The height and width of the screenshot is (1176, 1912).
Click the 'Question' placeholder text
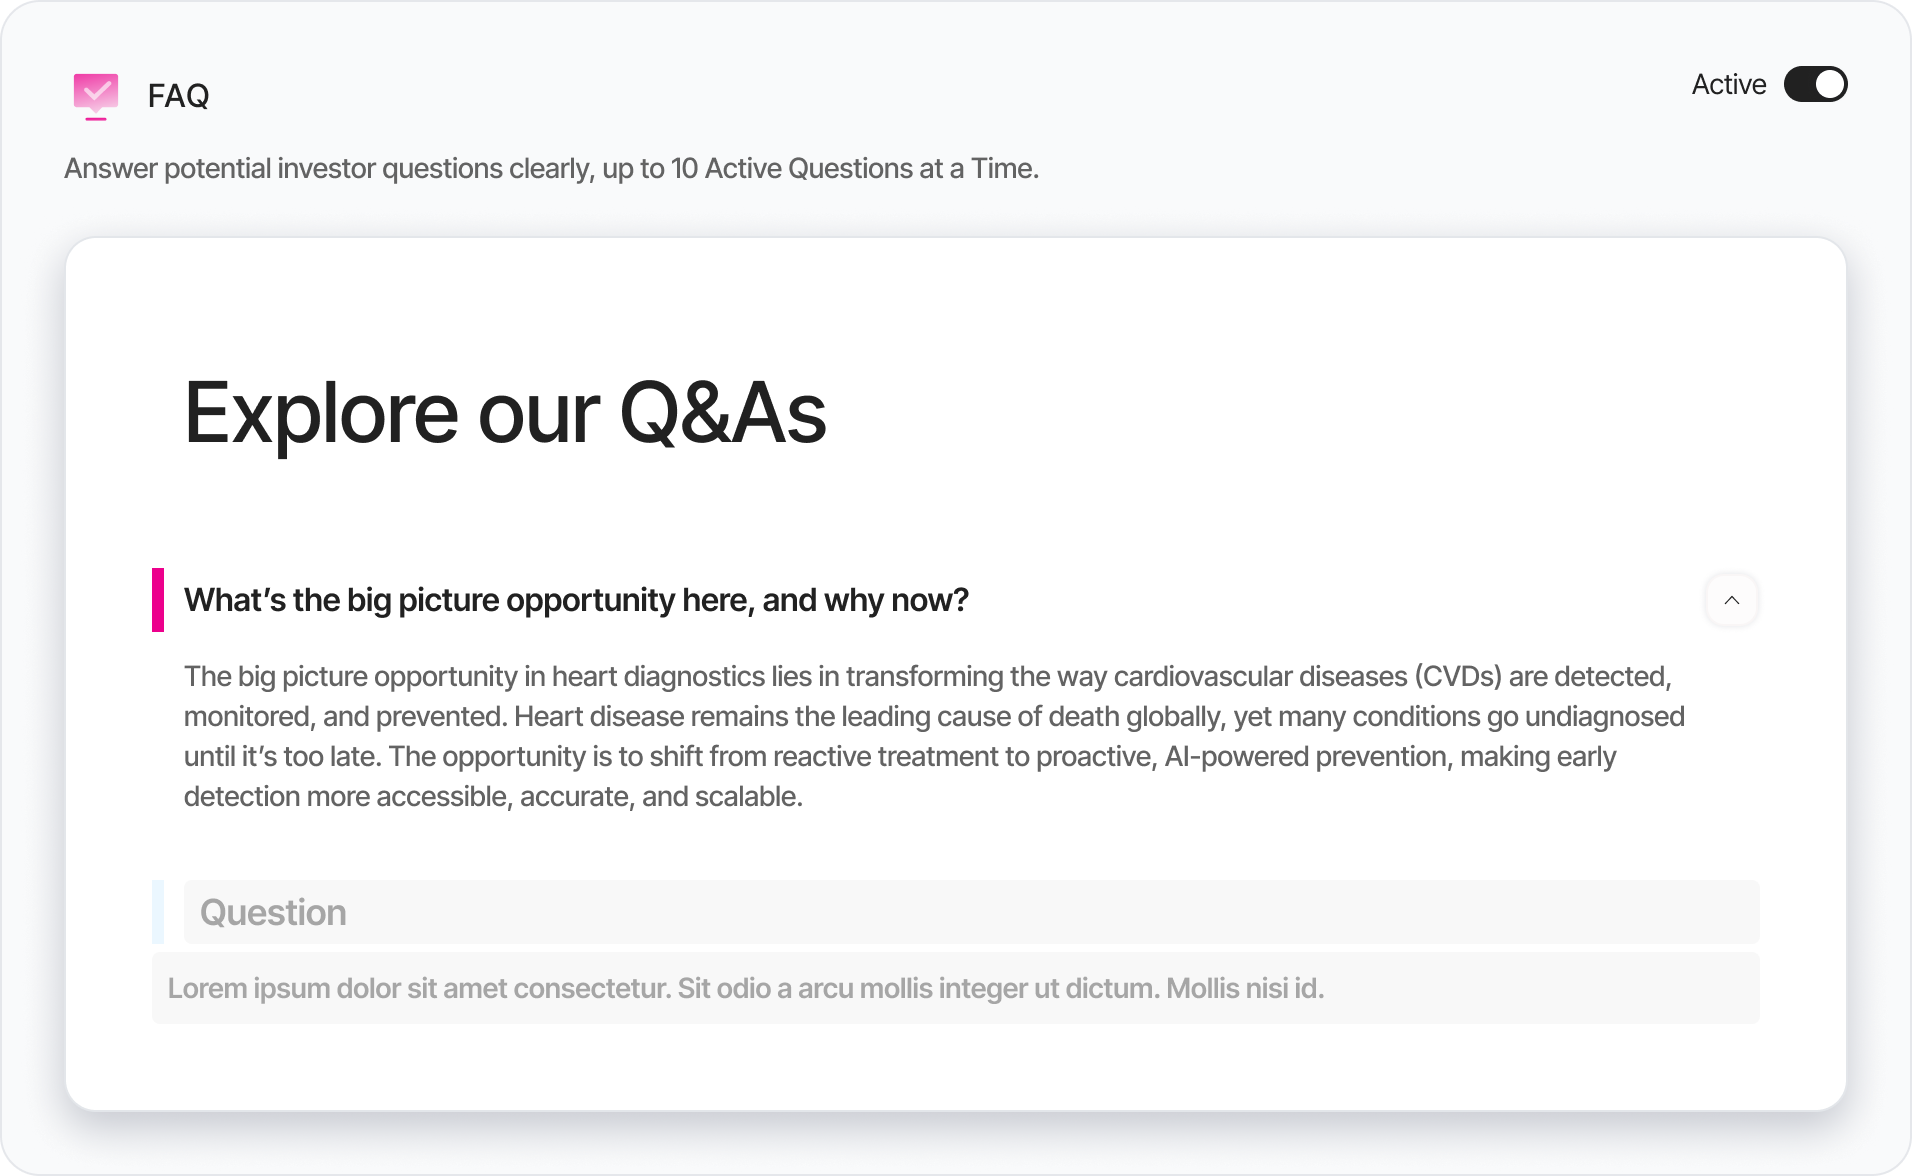273,912
